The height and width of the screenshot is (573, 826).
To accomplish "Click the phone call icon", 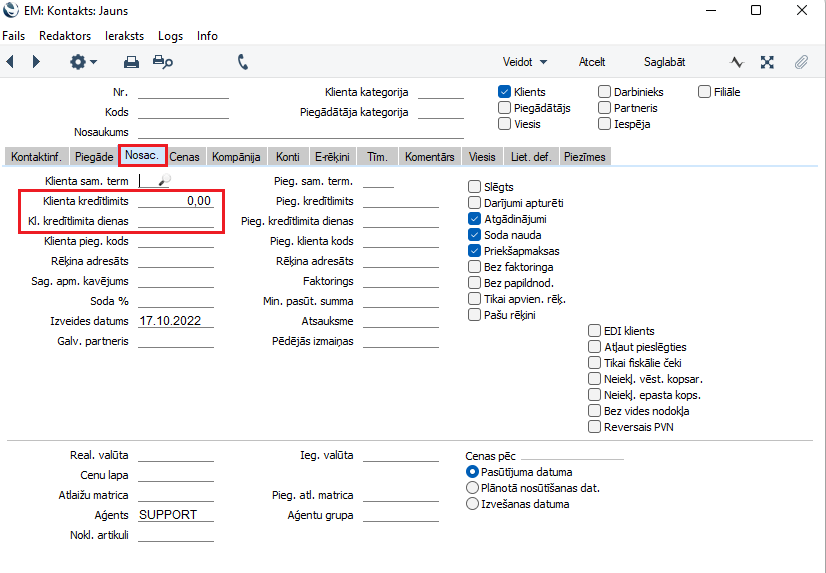I will (x=243, y=62).
